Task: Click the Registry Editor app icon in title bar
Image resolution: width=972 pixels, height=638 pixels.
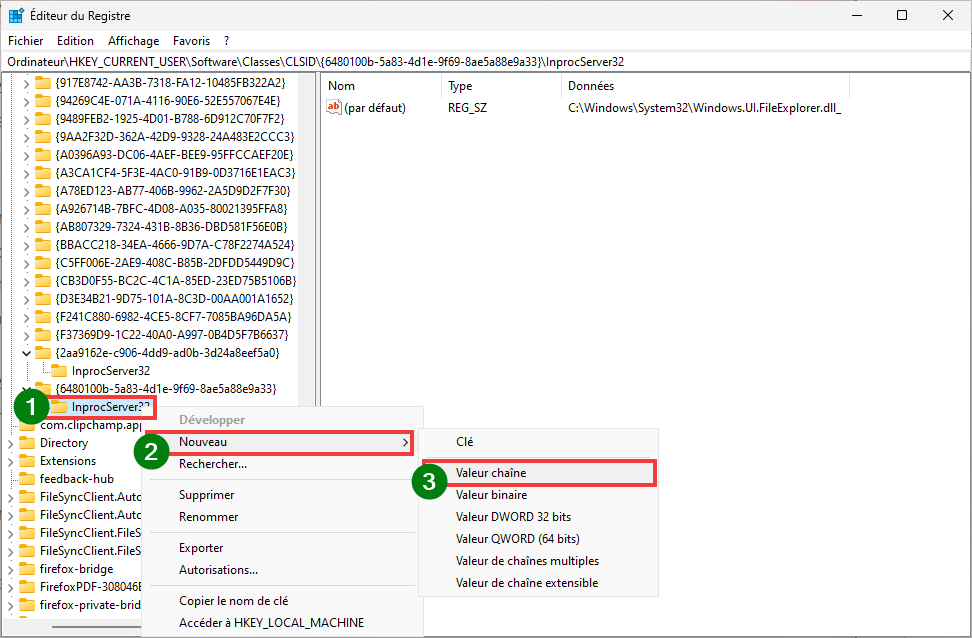Action: (x=15, y=16)
